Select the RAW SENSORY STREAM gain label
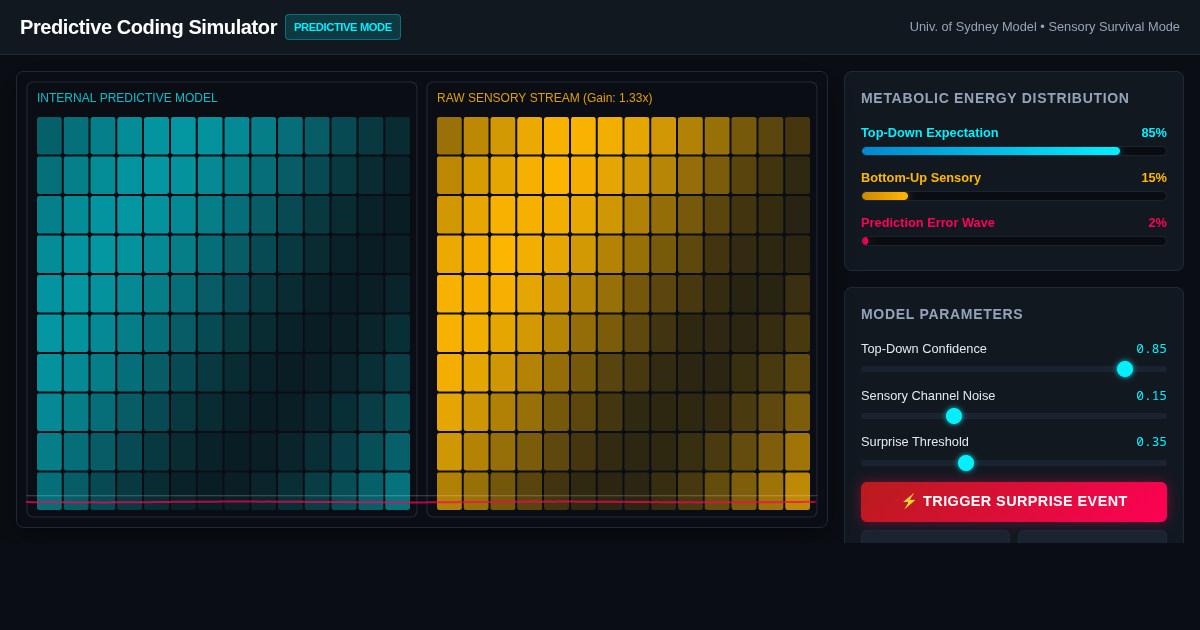Image resolution: width=1200 pixels, height=630 pixels. (544, 98)
